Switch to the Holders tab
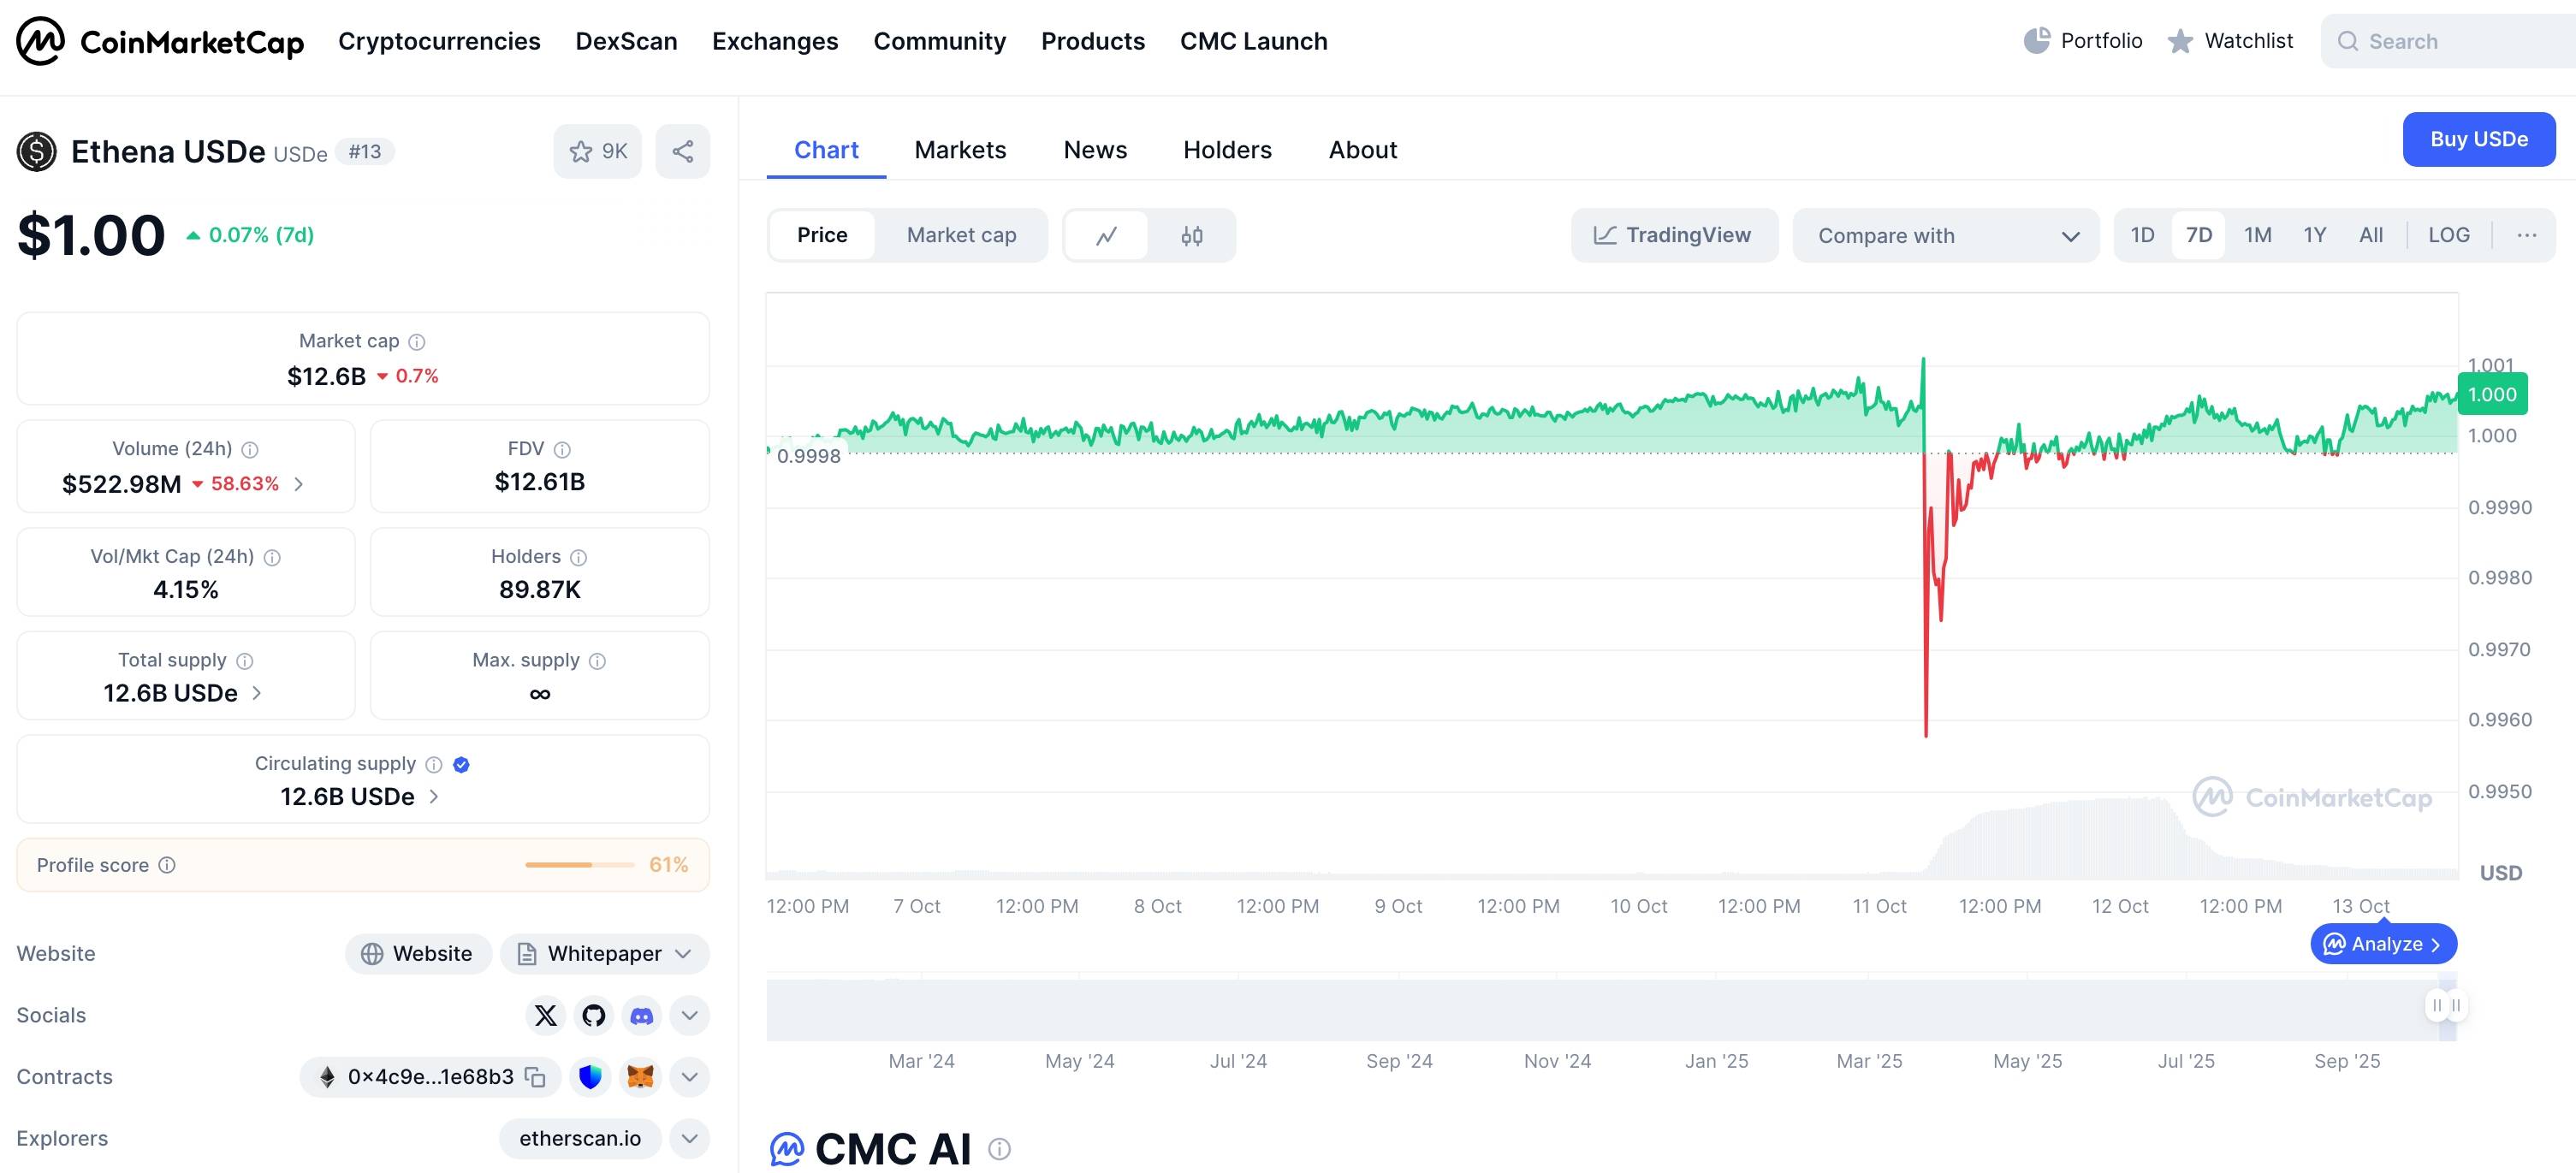The image size is (2576, 1173). [x=1227, y=150]
